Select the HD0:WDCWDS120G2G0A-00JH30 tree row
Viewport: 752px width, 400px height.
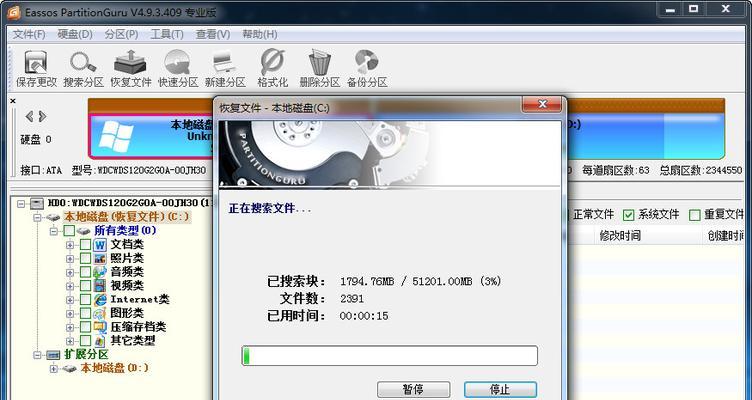click(129, 203)
